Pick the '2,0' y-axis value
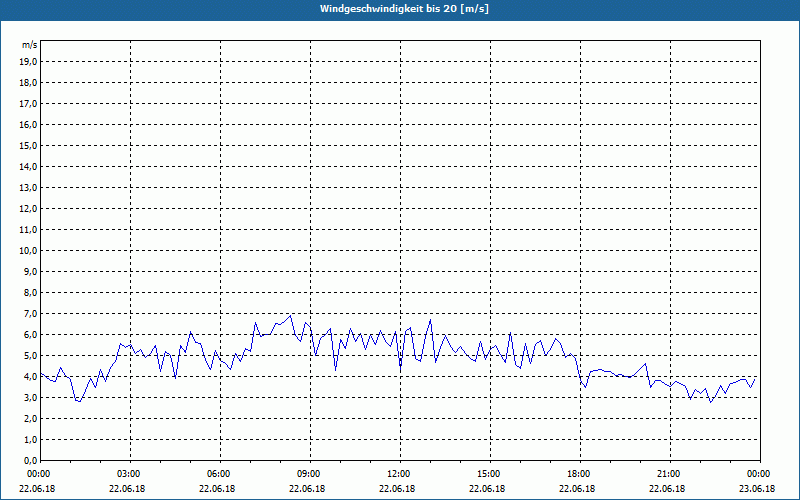The height and width of the screenshot is (500, 800). point(30,418)
